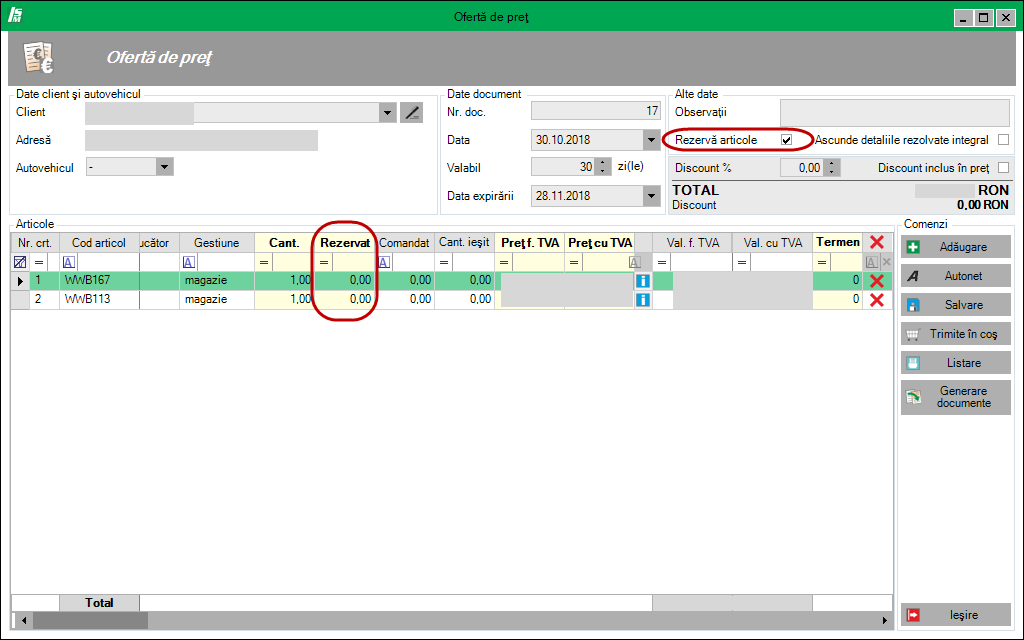Click red X in Articole header column
Image resolution: width=1024 pixels, height=640 pixels.
pos(877,242)
